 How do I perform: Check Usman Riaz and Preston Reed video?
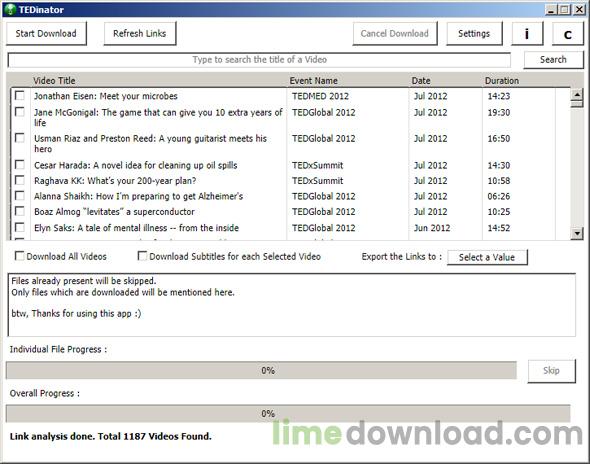click(x=20, y=138)
